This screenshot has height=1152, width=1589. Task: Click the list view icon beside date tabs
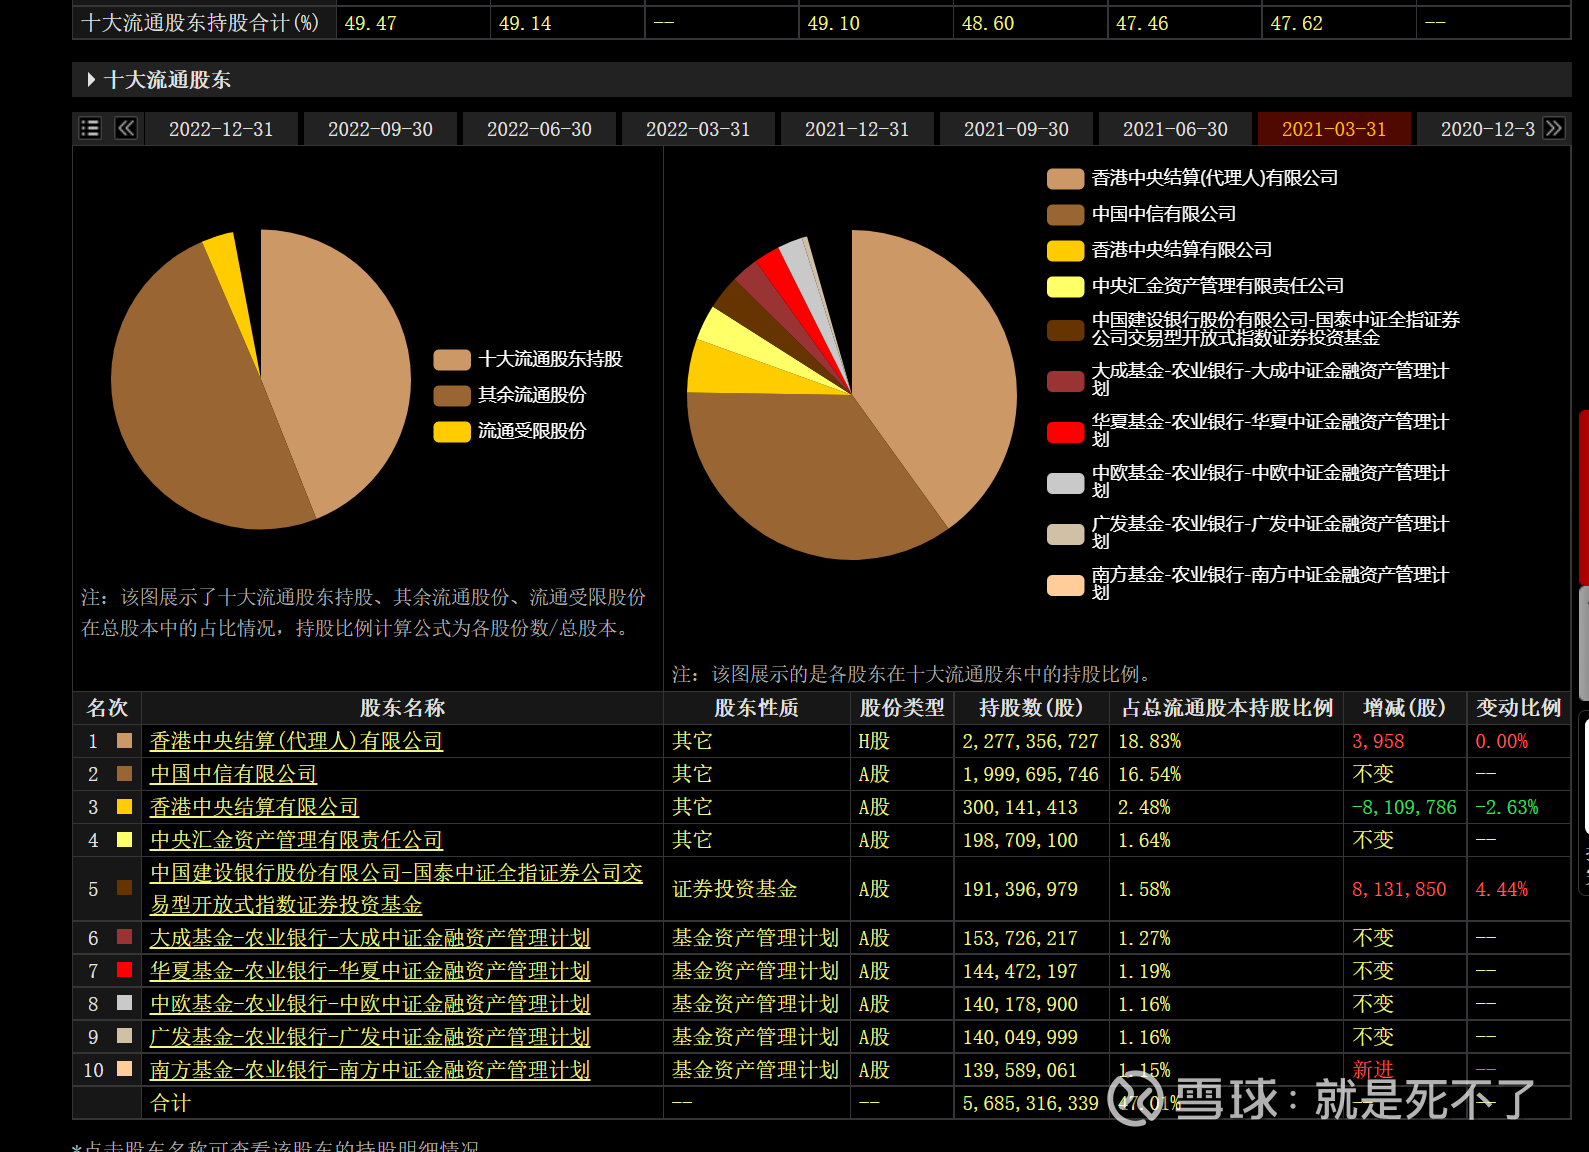click(x=90, y=128)
